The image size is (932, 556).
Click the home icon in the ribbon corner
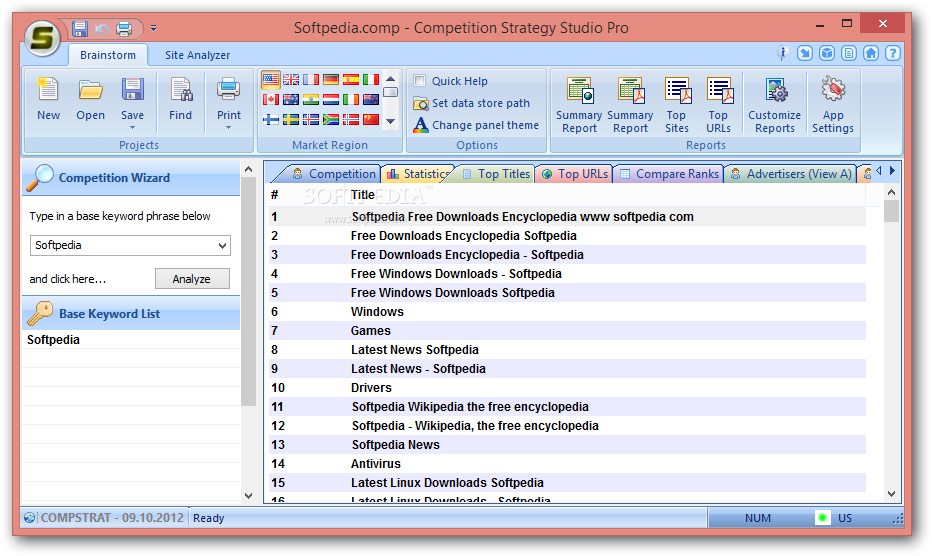pos(871,54)
